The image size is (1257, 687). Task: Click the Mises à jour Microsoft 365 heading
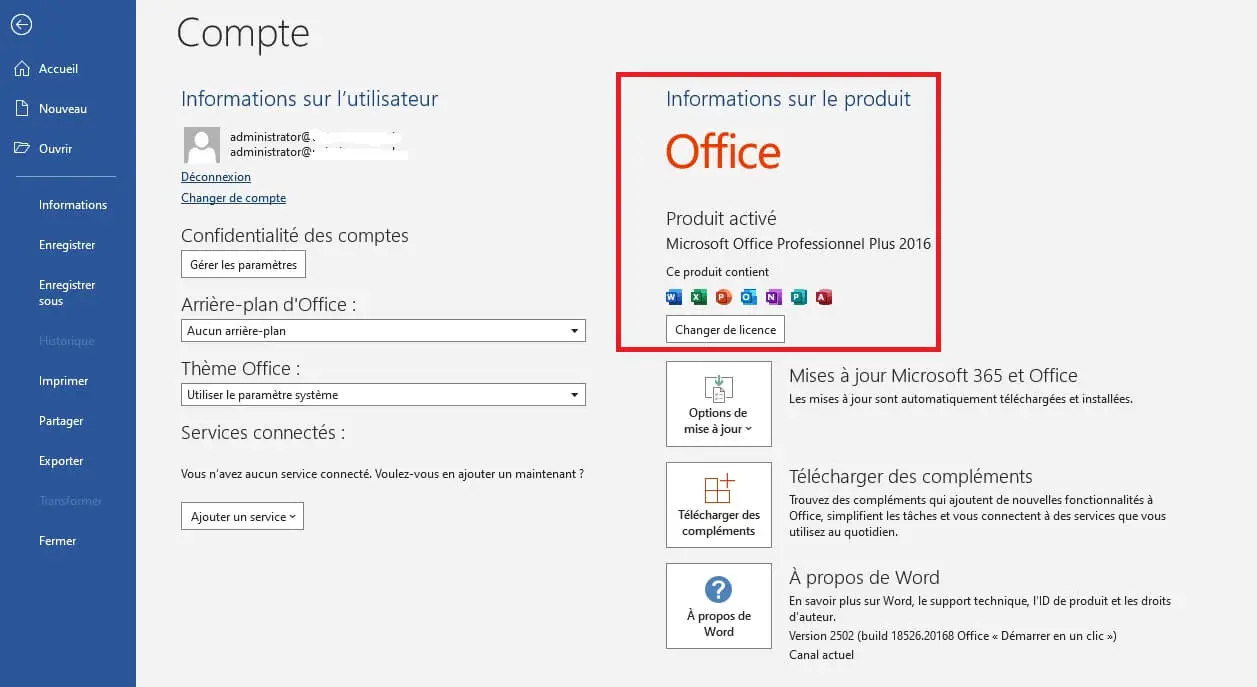coord(933,376)
